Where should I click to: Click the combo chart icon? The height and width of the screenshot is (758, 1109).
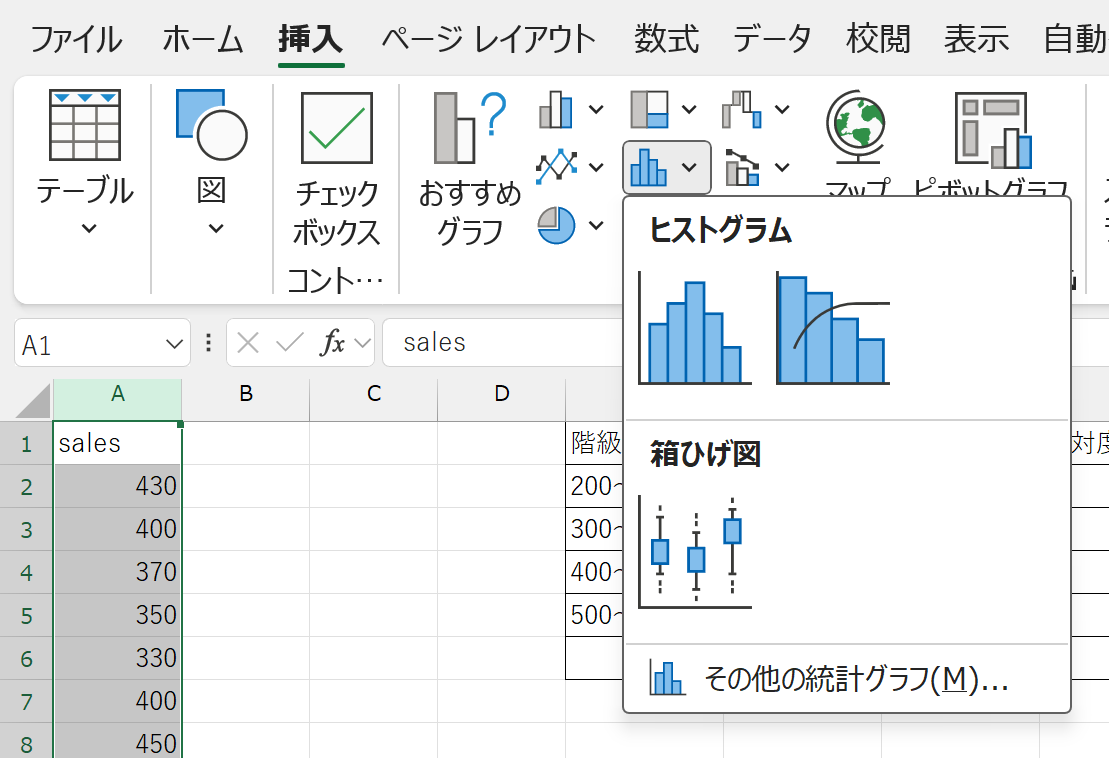tap(741, 167)
